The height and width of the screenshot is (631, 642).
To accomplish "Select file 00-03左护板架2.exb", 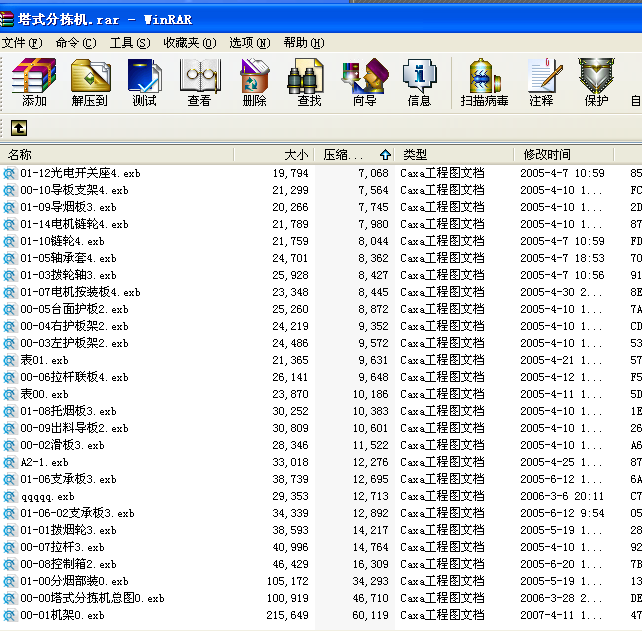I will 74,343.
